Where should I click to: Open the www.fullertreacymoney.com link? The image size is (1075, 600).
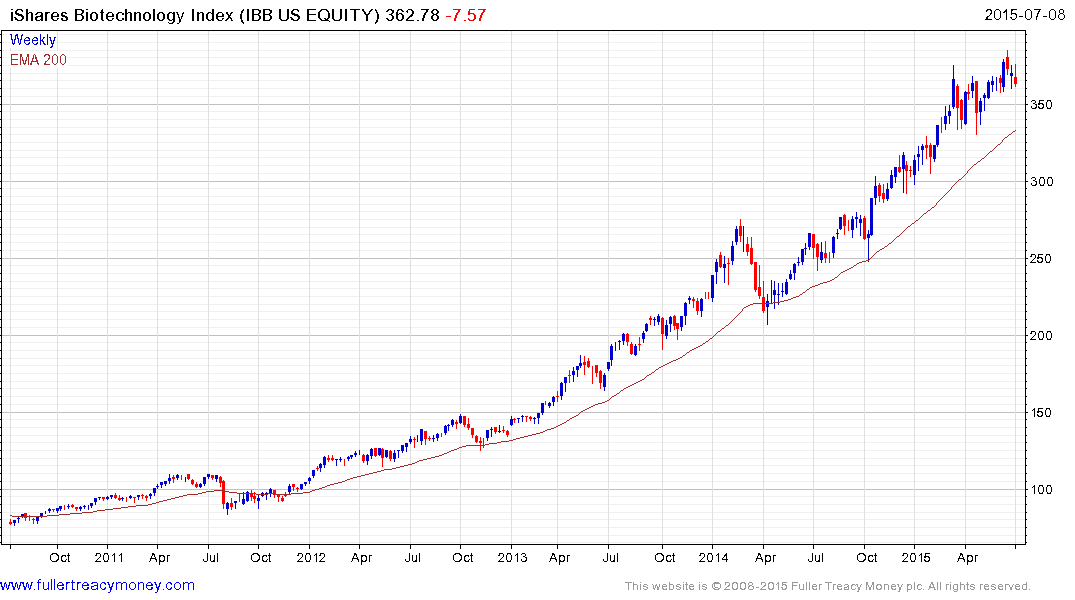97,585
